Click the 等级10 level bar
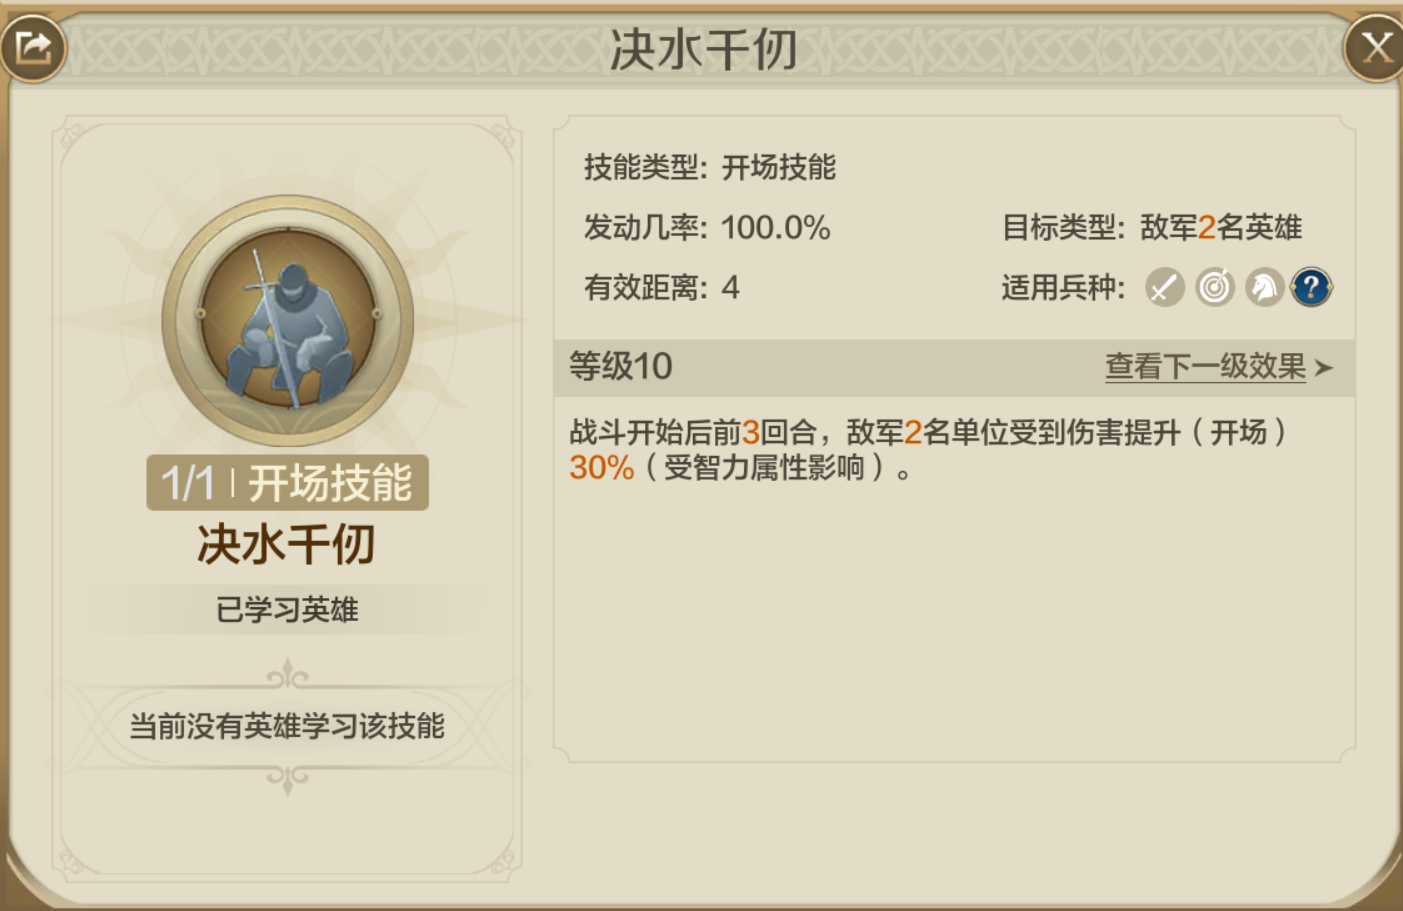 pos(955,367)
